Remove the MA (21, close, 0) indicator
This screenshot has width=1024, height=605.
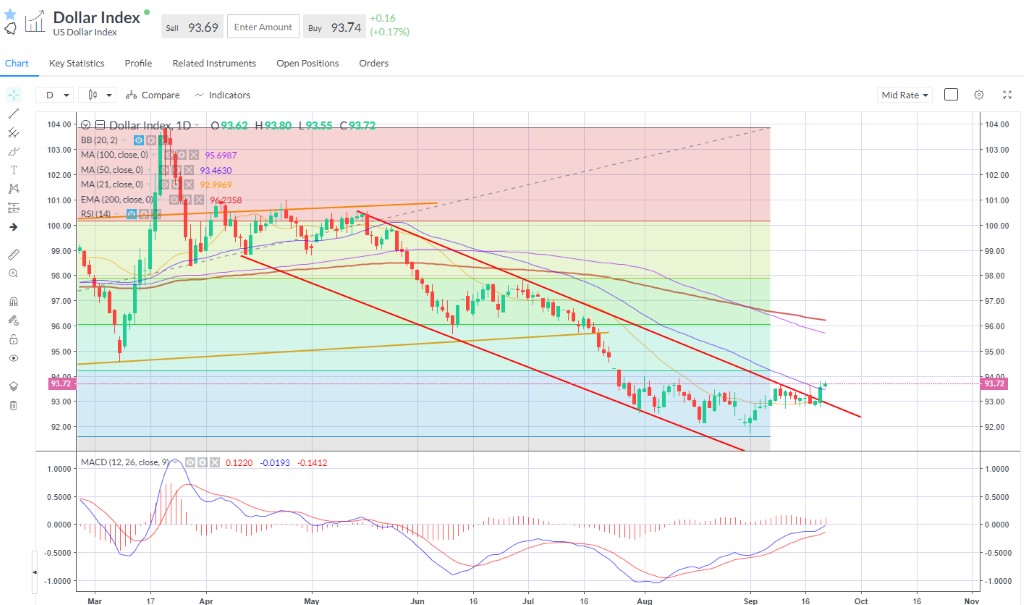189,185
